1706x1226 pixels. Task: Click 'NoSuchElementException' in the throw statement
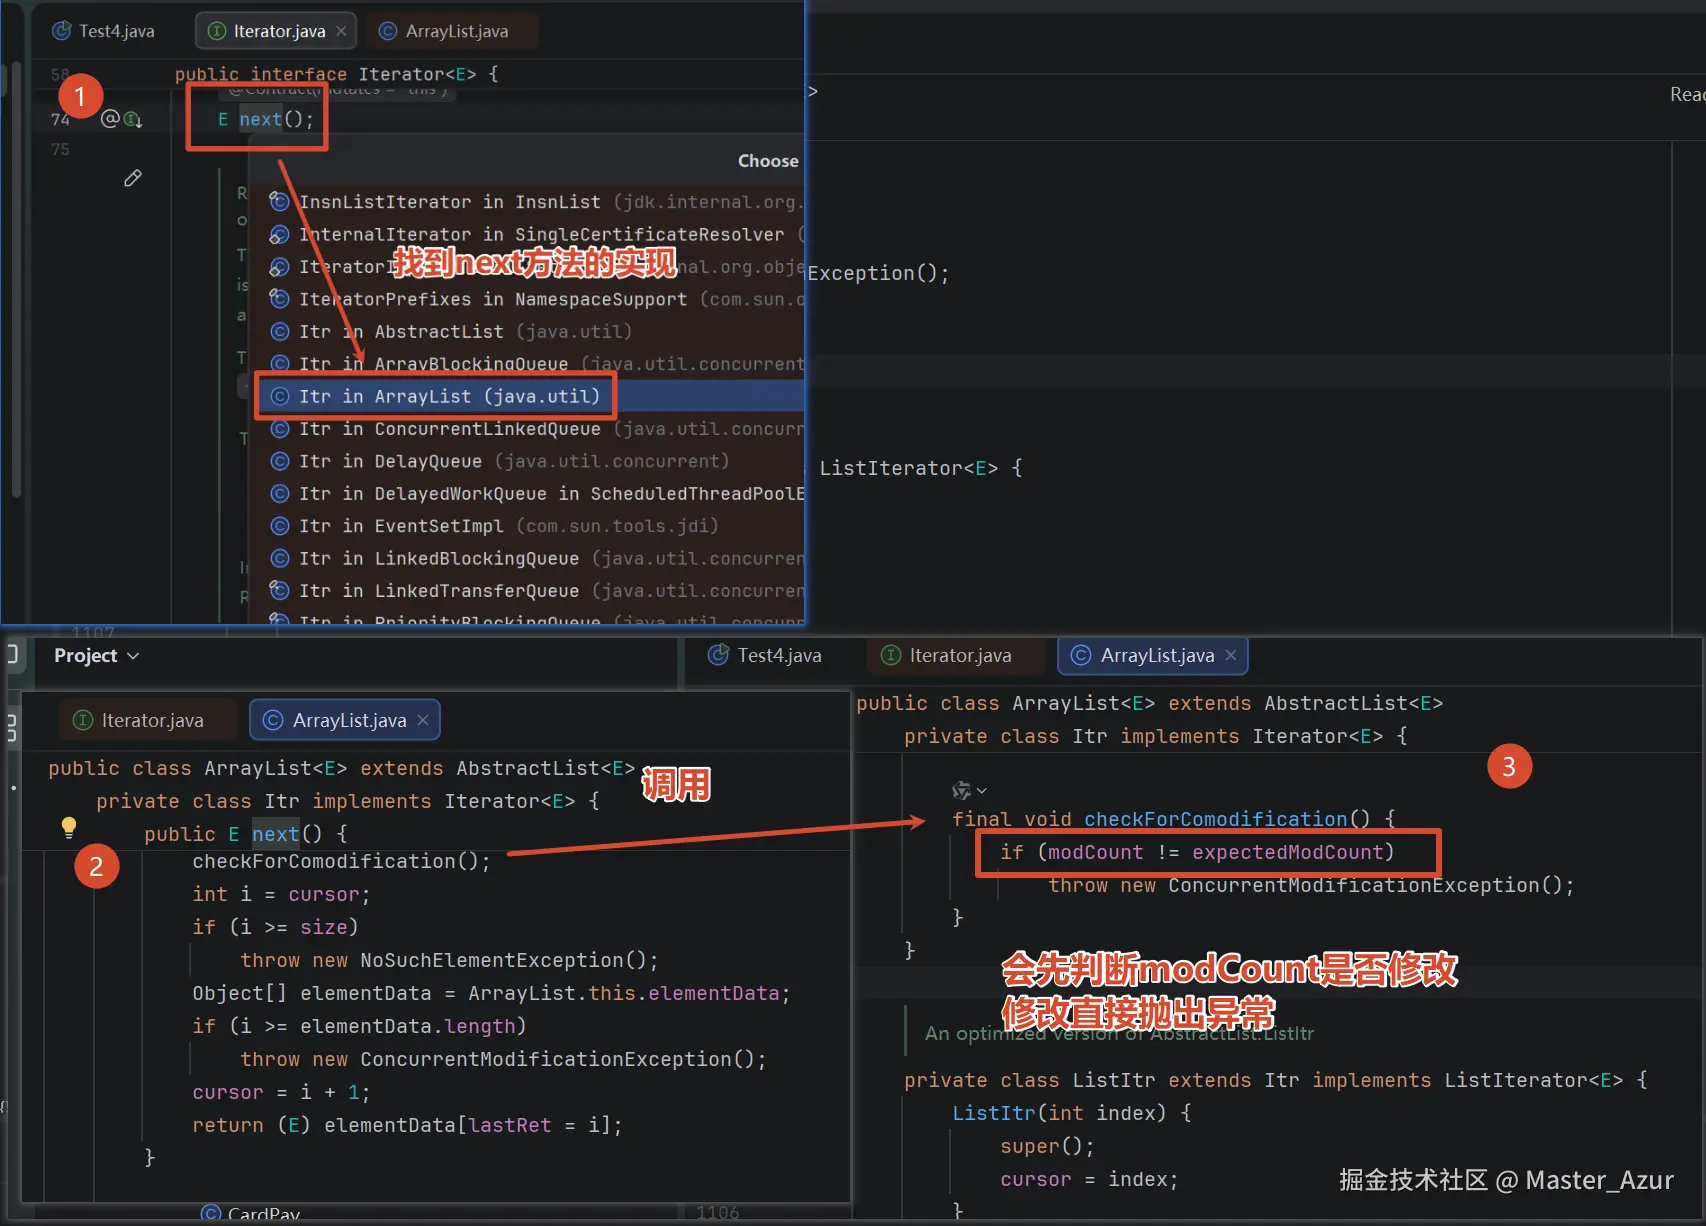(491, 960)
